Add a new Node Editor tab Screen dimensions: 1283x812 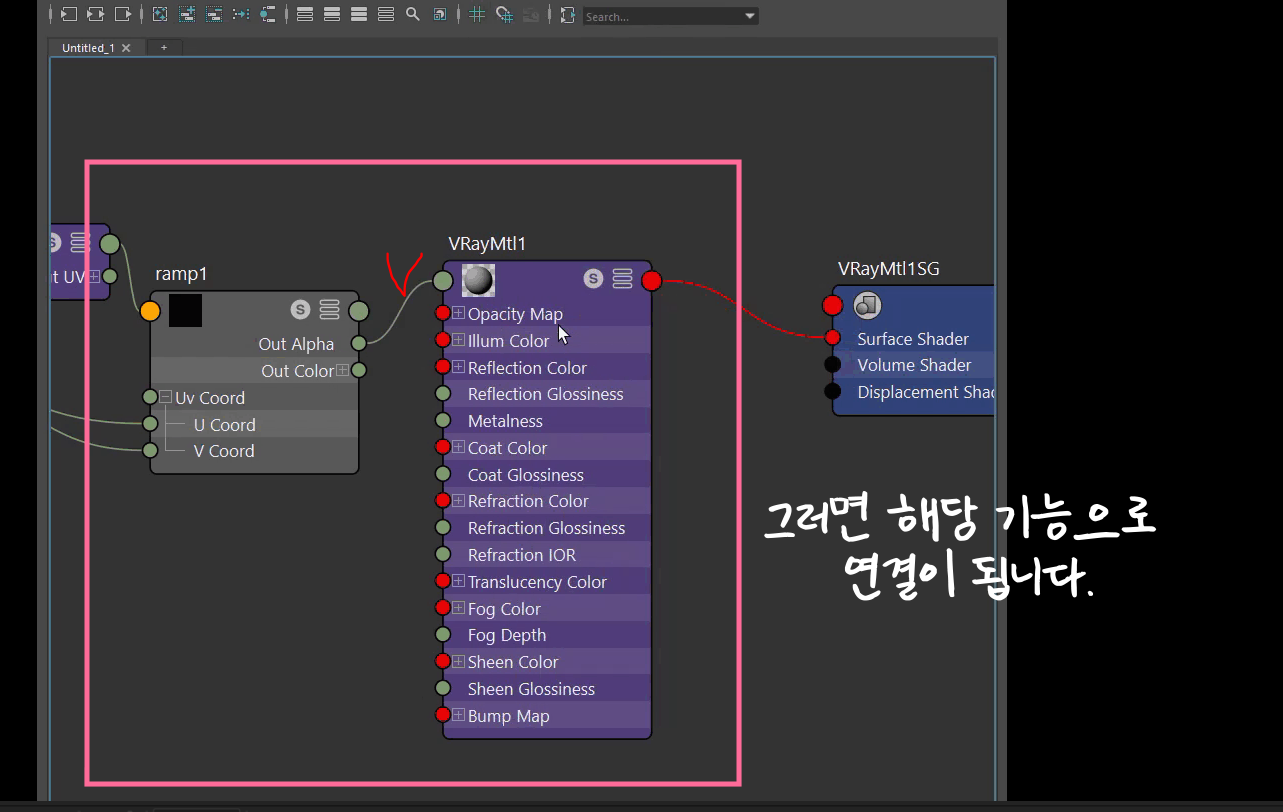point(164,47)
